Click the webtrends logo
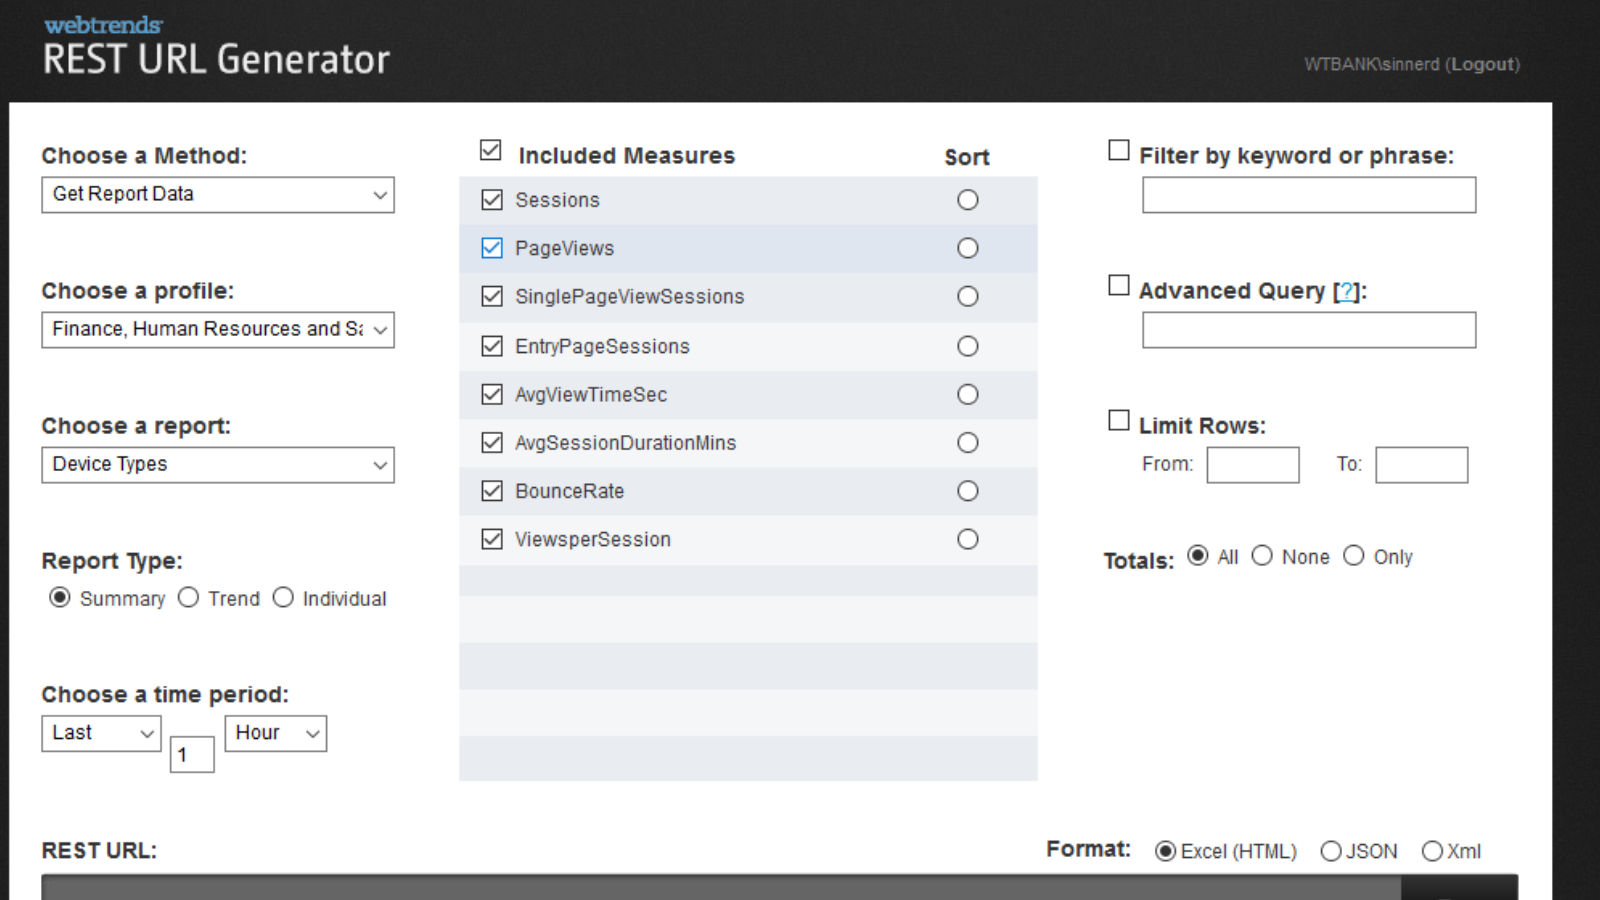The width and height of the screenshot is (1600, 900). point(103,25)
